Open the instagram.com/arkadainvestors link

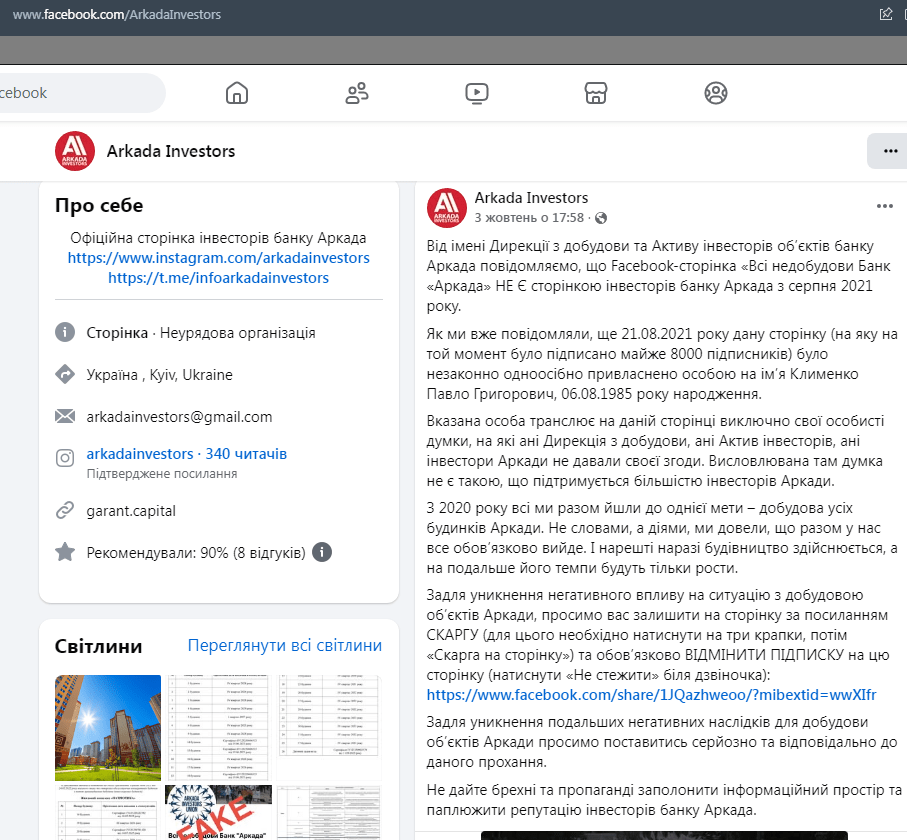pos(219,257)
